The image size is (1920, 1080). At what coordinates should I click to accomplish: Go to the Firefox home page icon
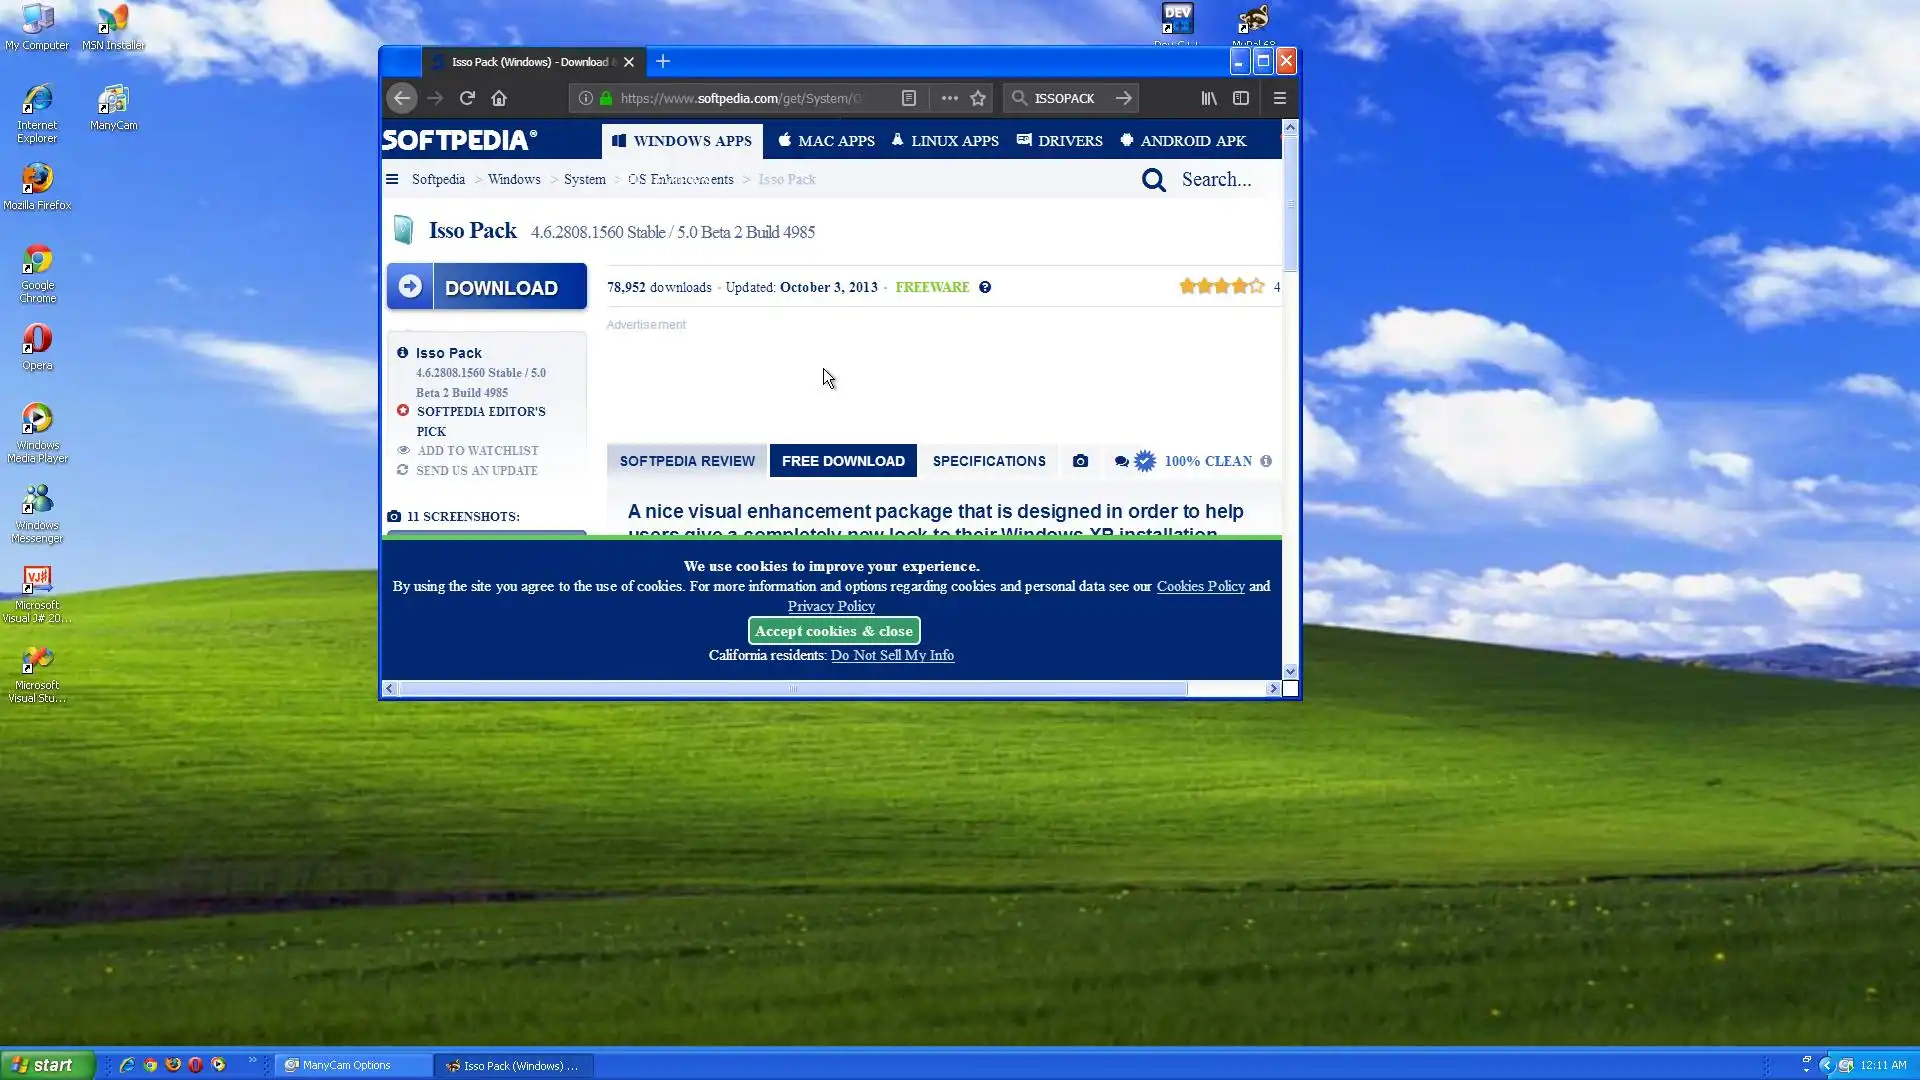click(499, 98)
